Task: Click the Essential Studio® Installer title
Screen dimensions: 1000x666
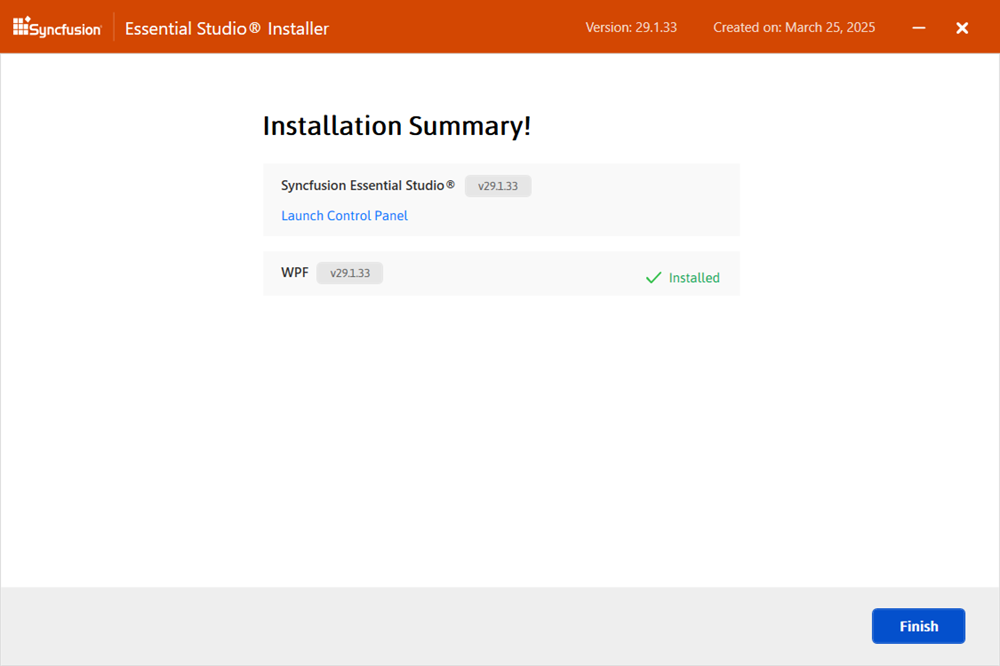Action: 227,29
